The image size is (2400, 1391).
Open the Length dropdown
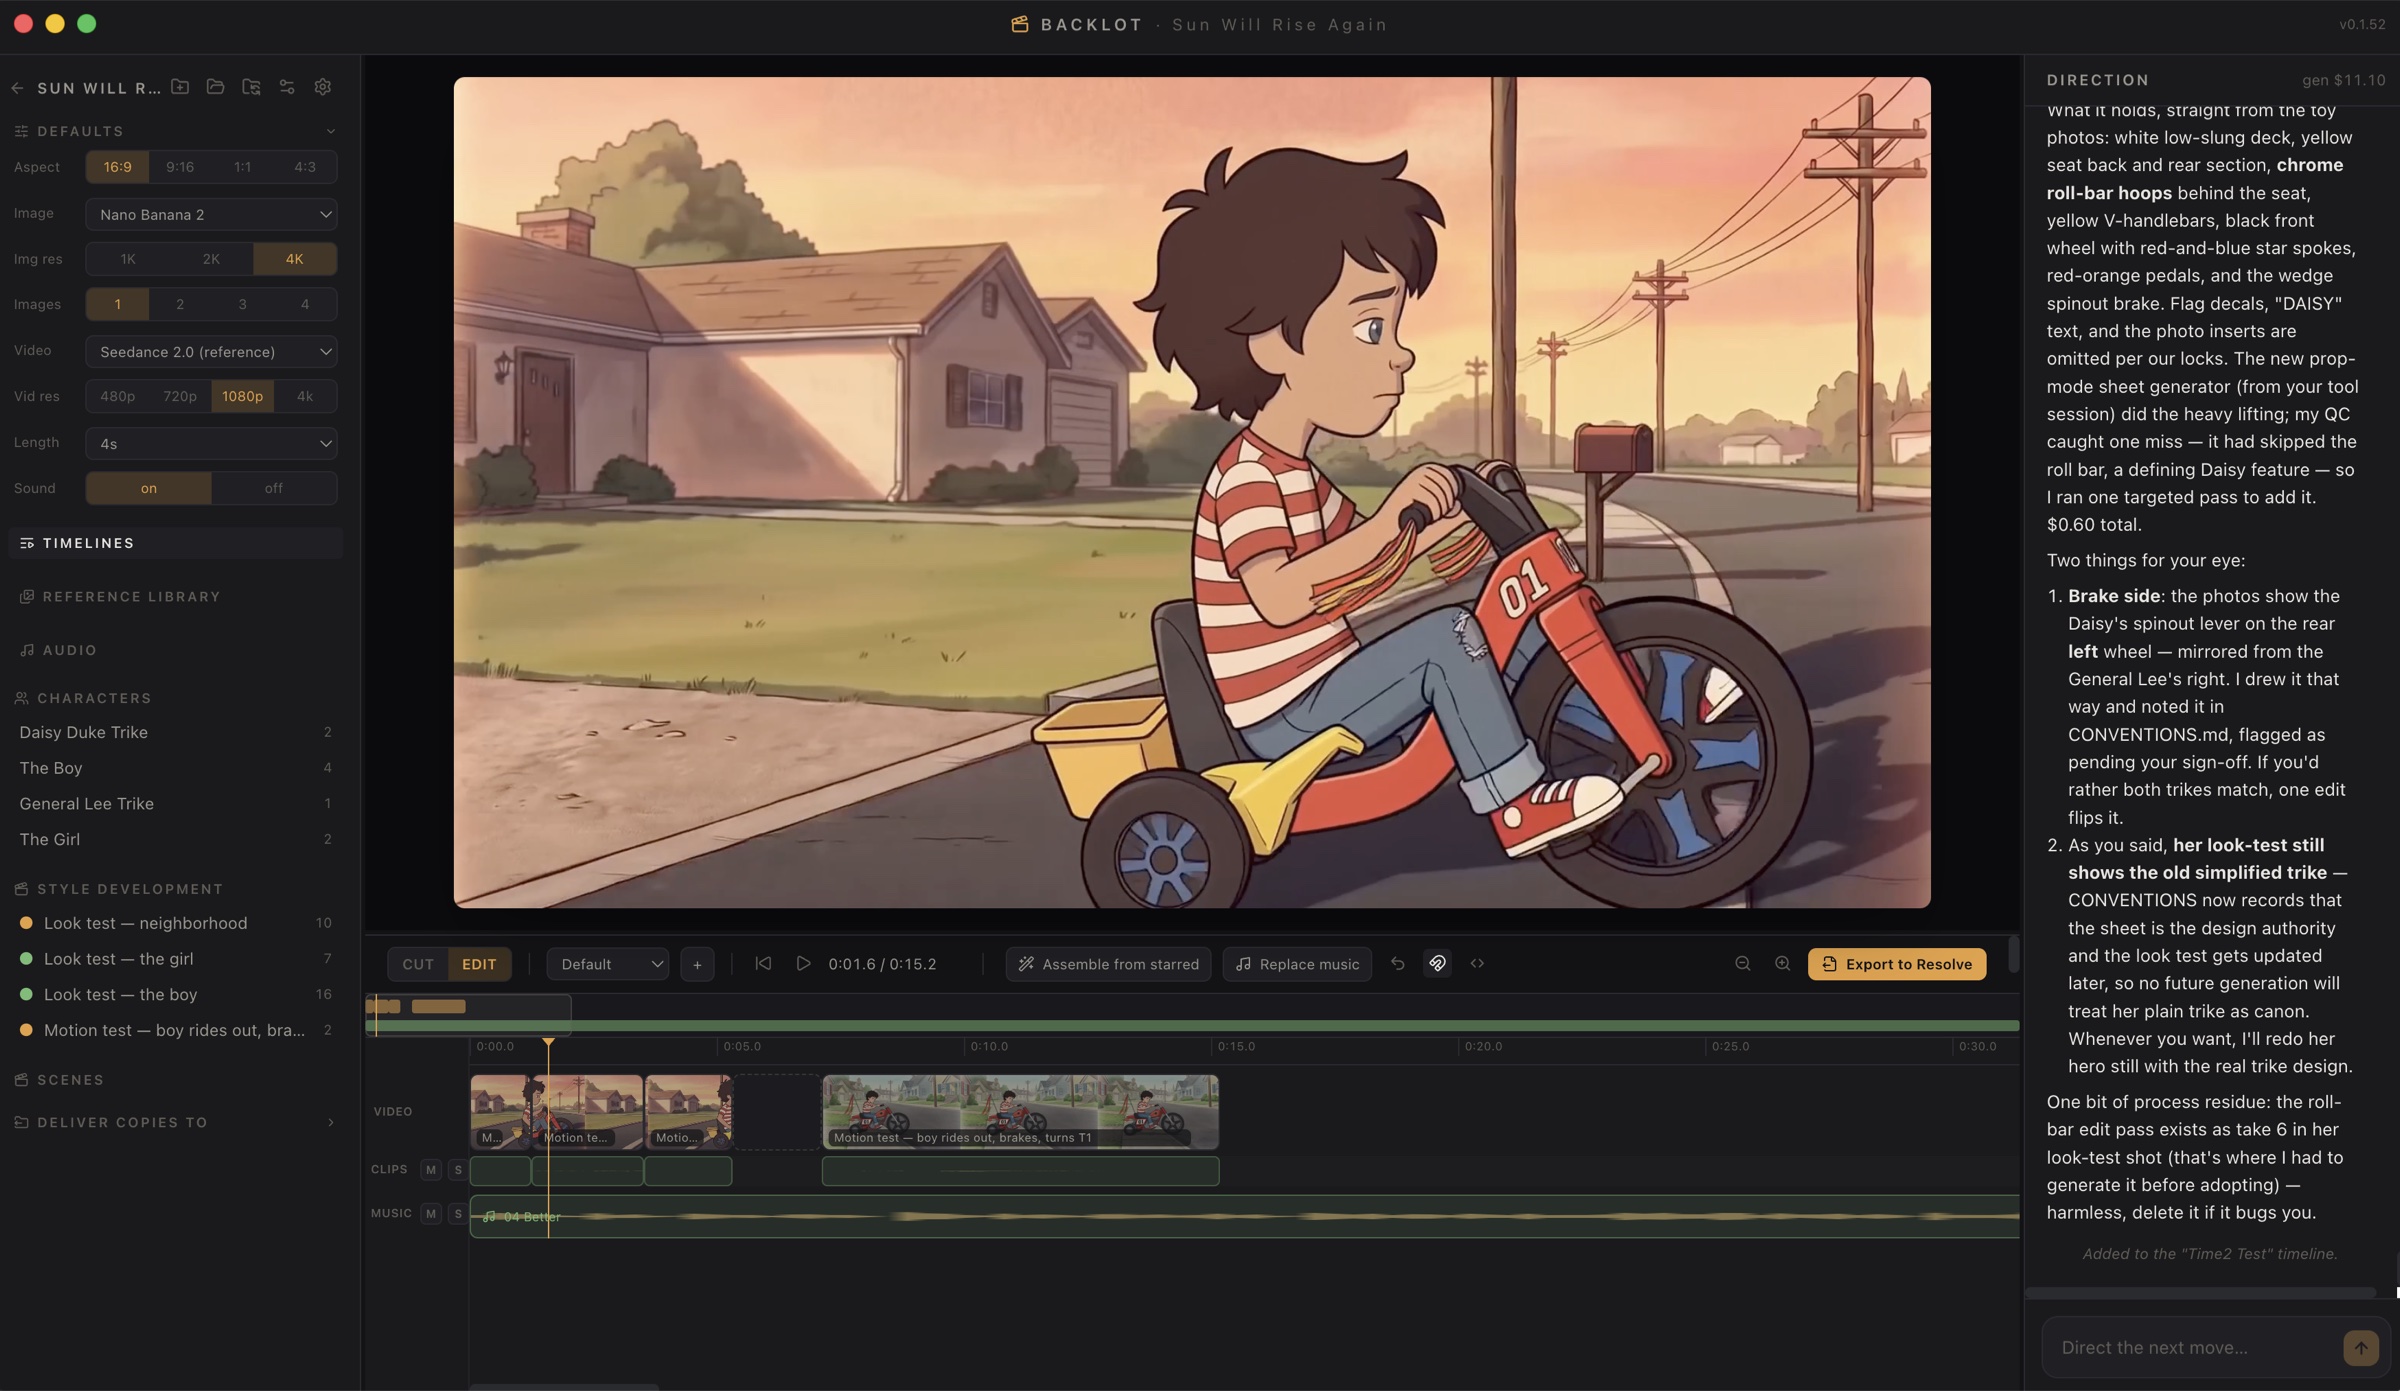point(211,443)
